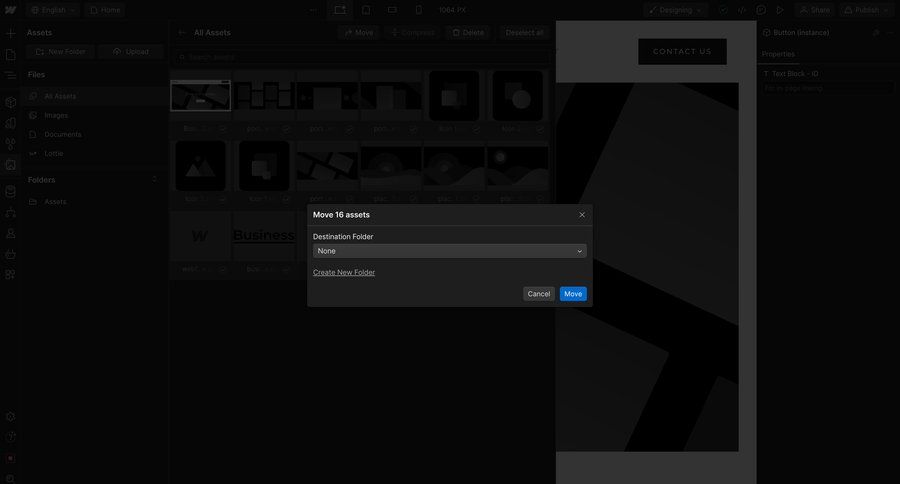900x484 pixels.
Task: Open the Add elements panel
Action: pos(10,33)
